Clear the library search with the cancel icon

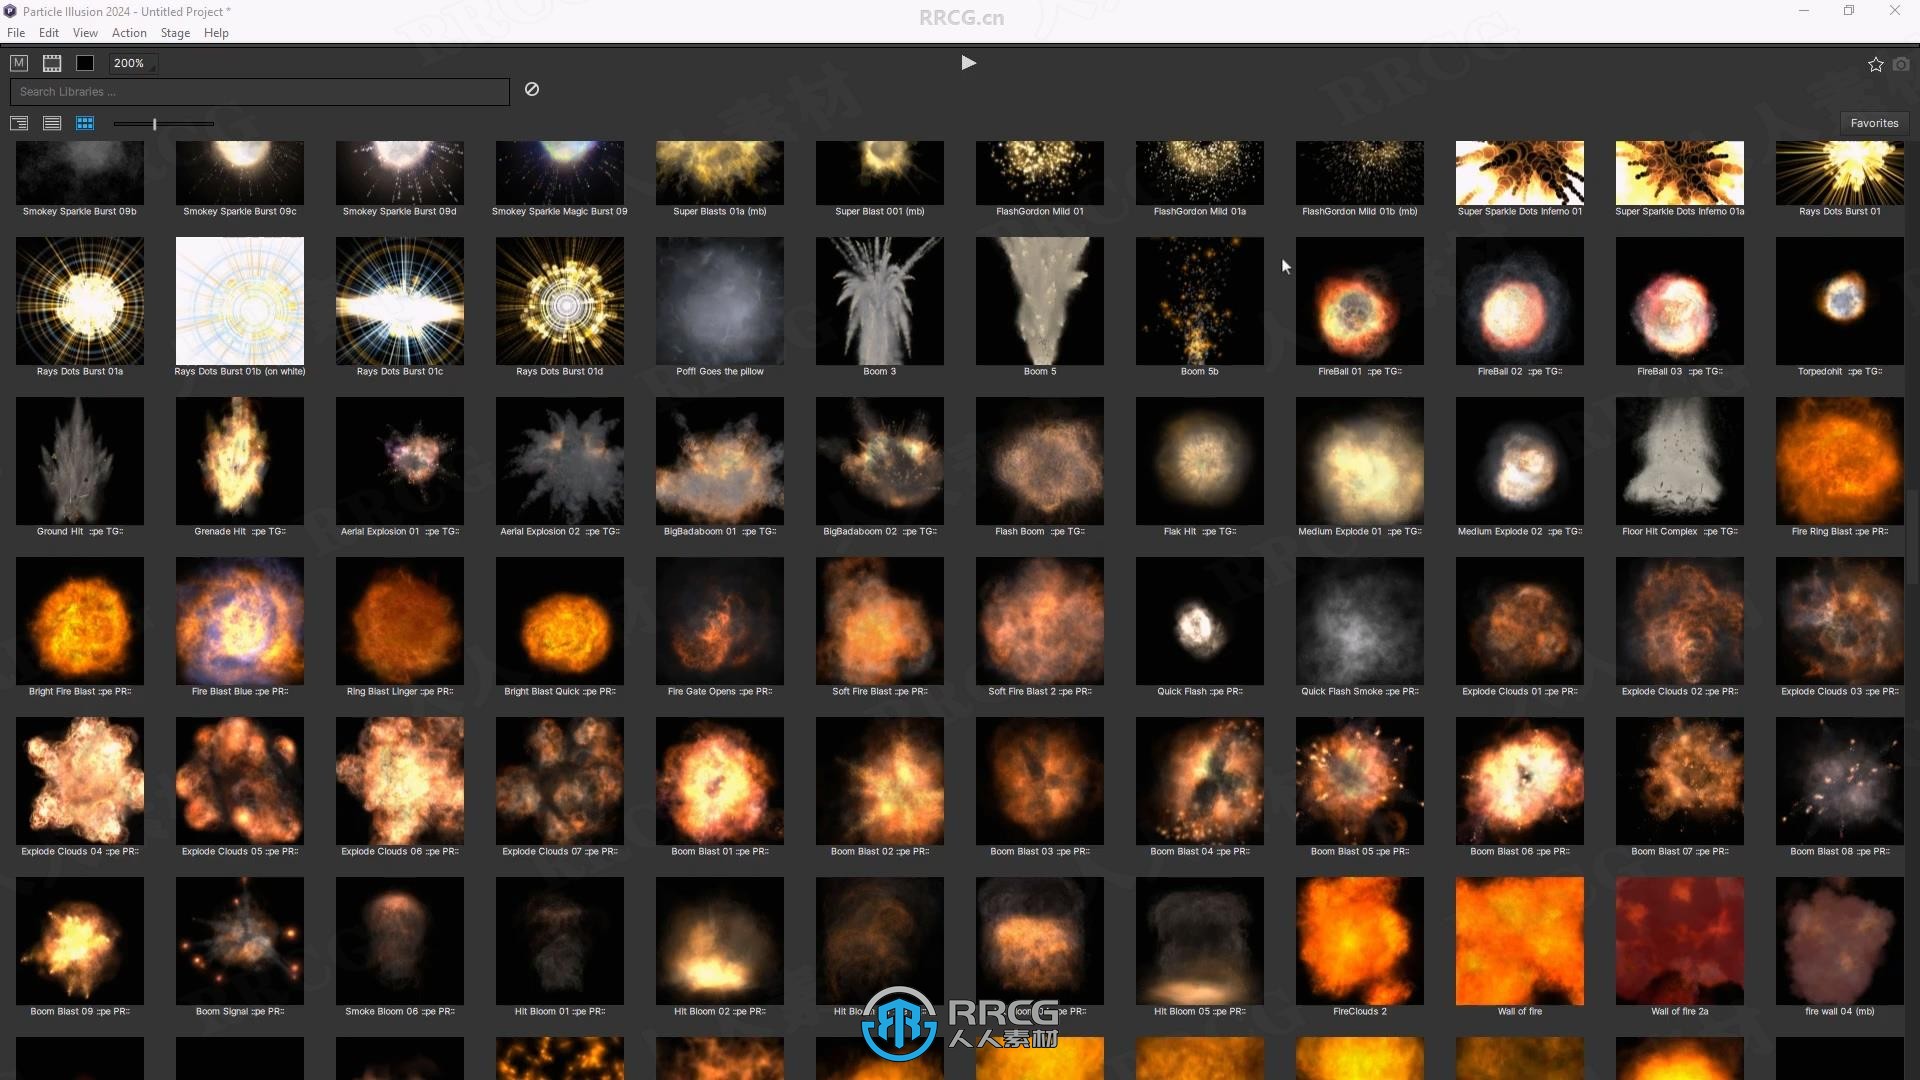coord(532,89)
